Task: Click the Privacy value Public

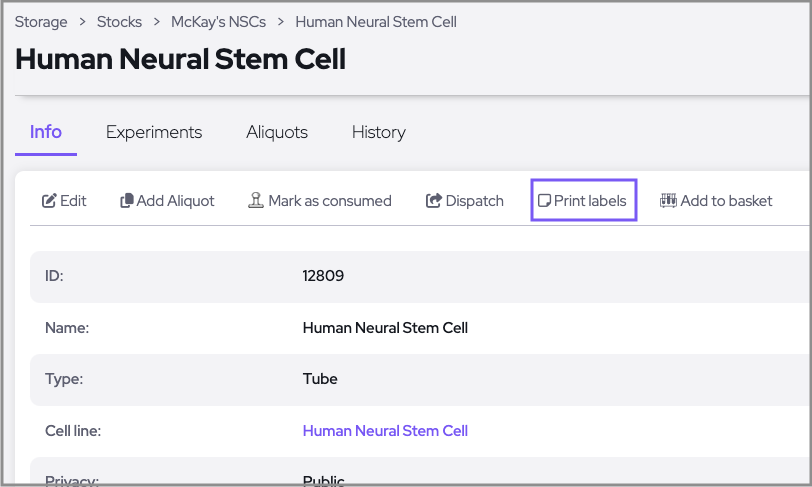Action: point(324,481)
